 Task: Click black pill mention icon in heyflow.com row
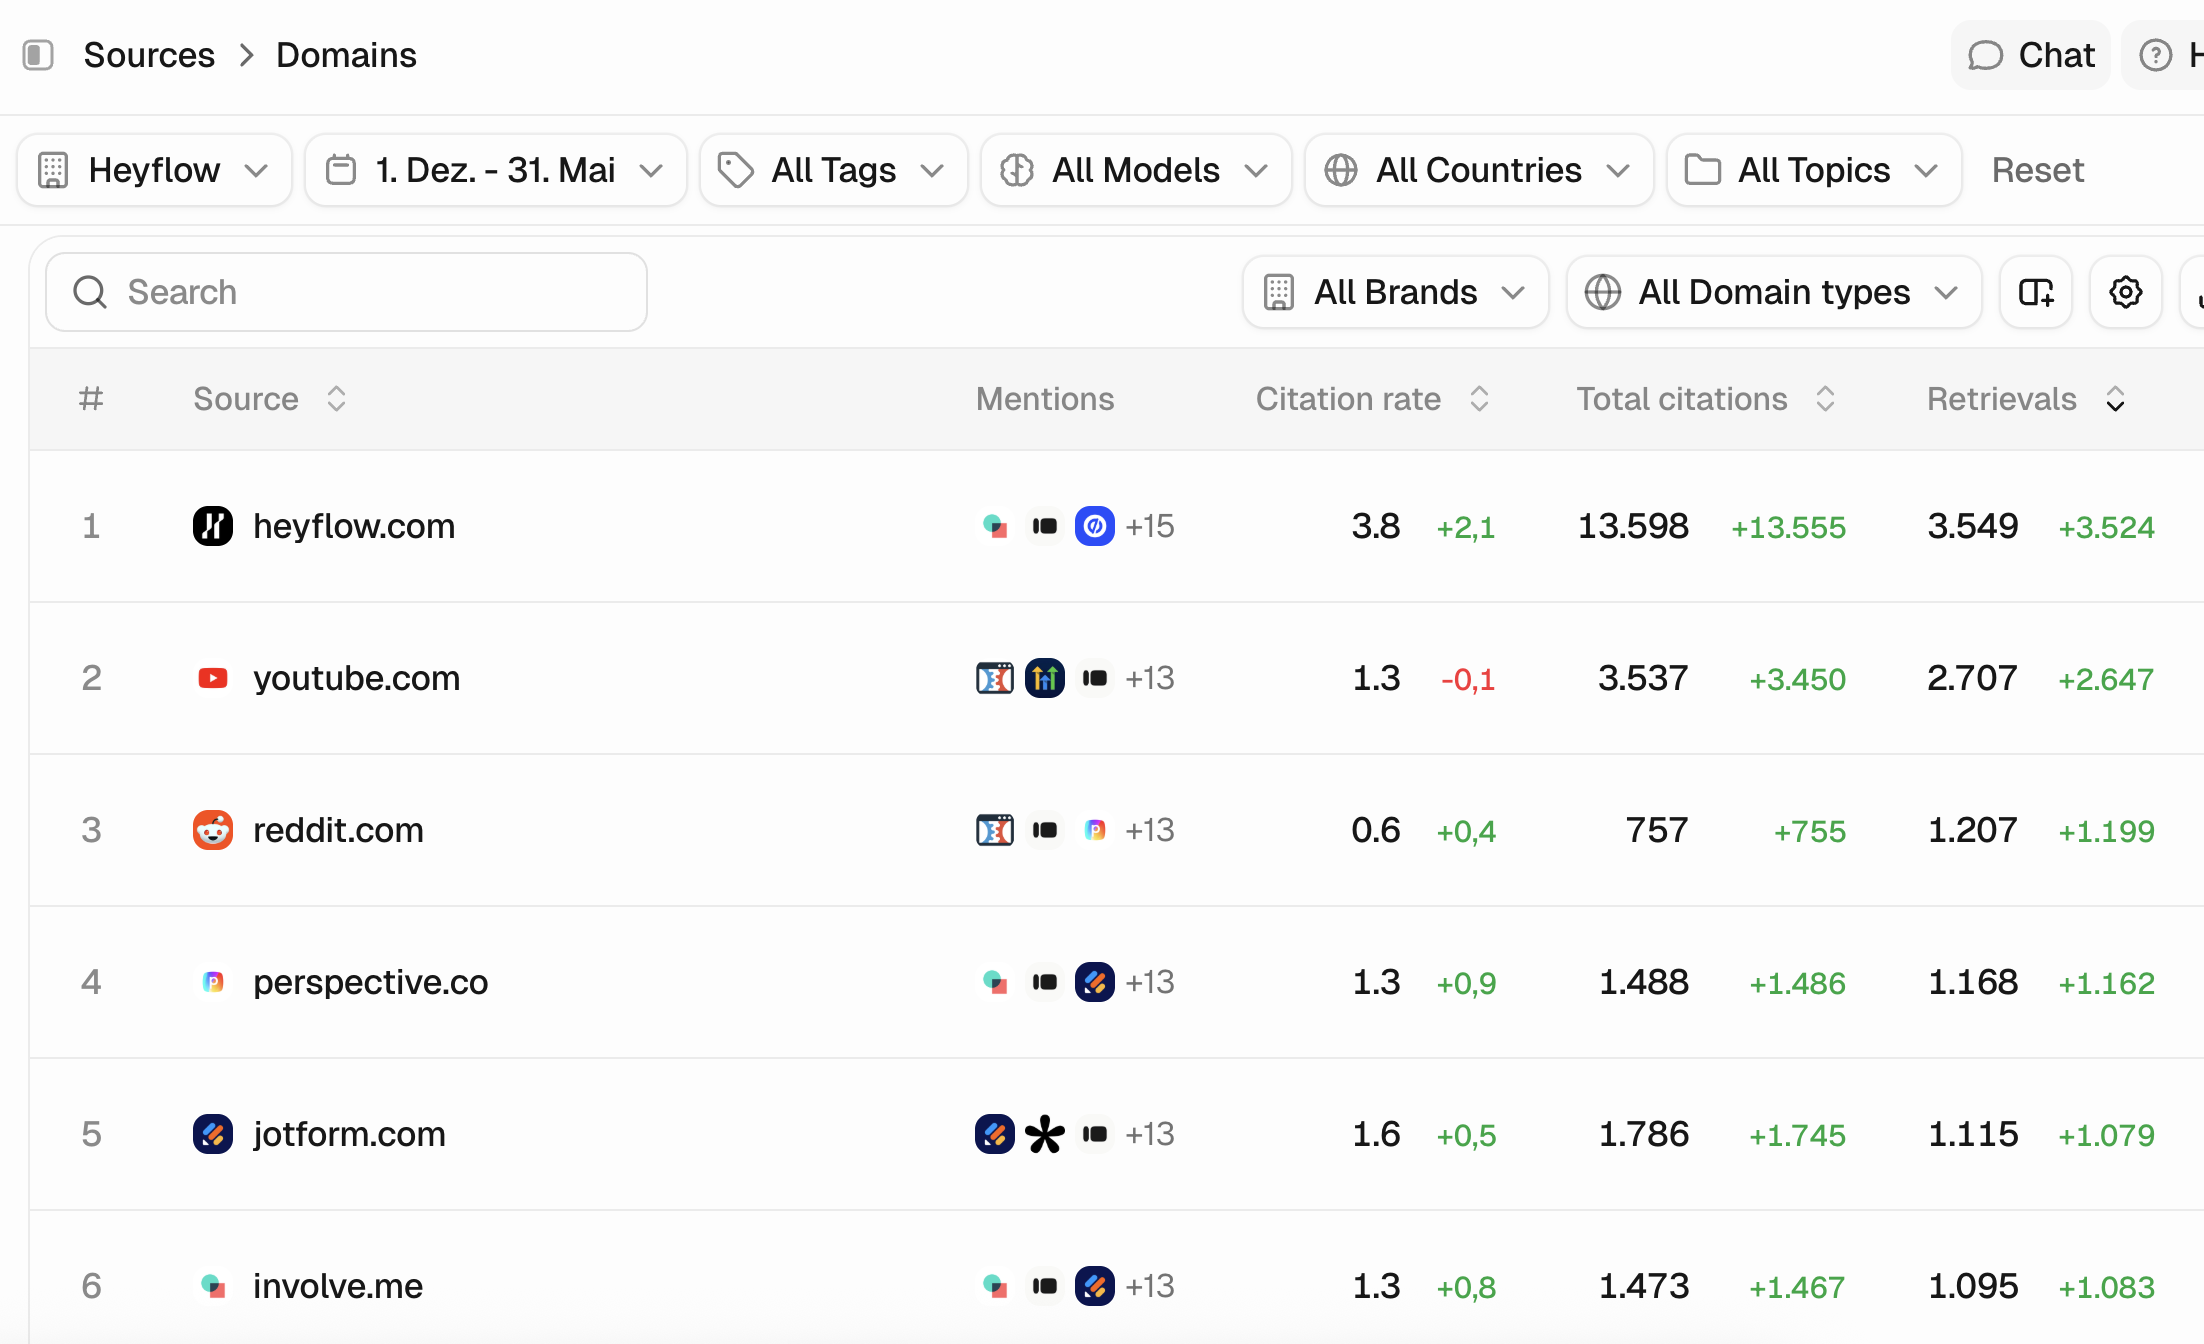pyautogui.click(x=1045, y=526)
